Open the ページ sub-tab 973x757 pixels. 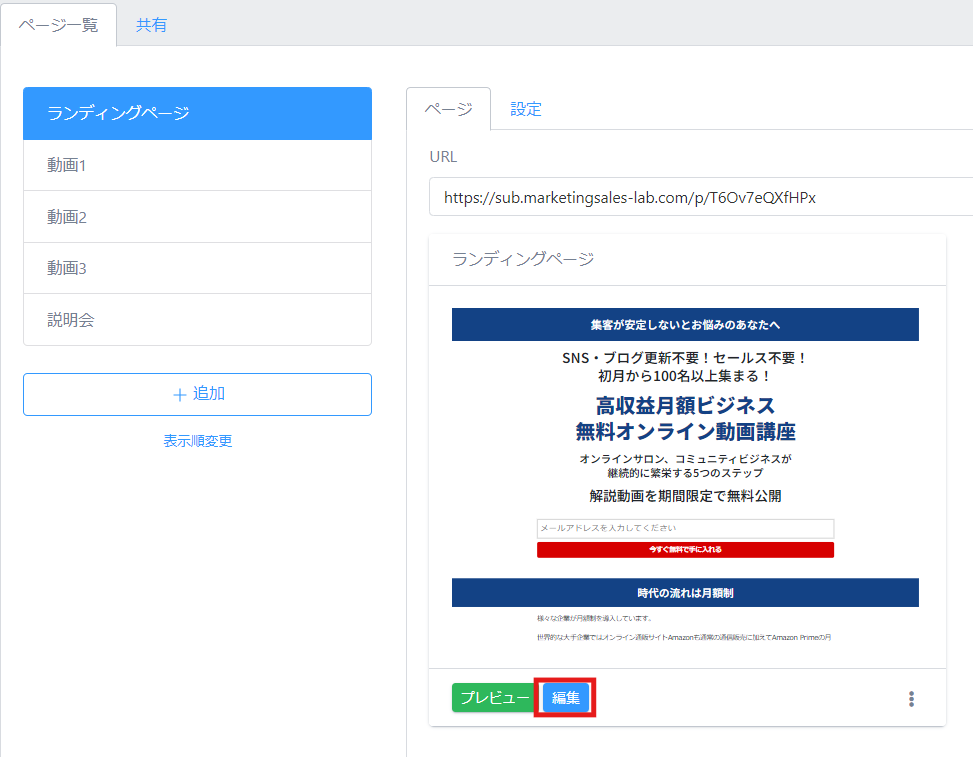pyautogui.click(x=449, y=109)
